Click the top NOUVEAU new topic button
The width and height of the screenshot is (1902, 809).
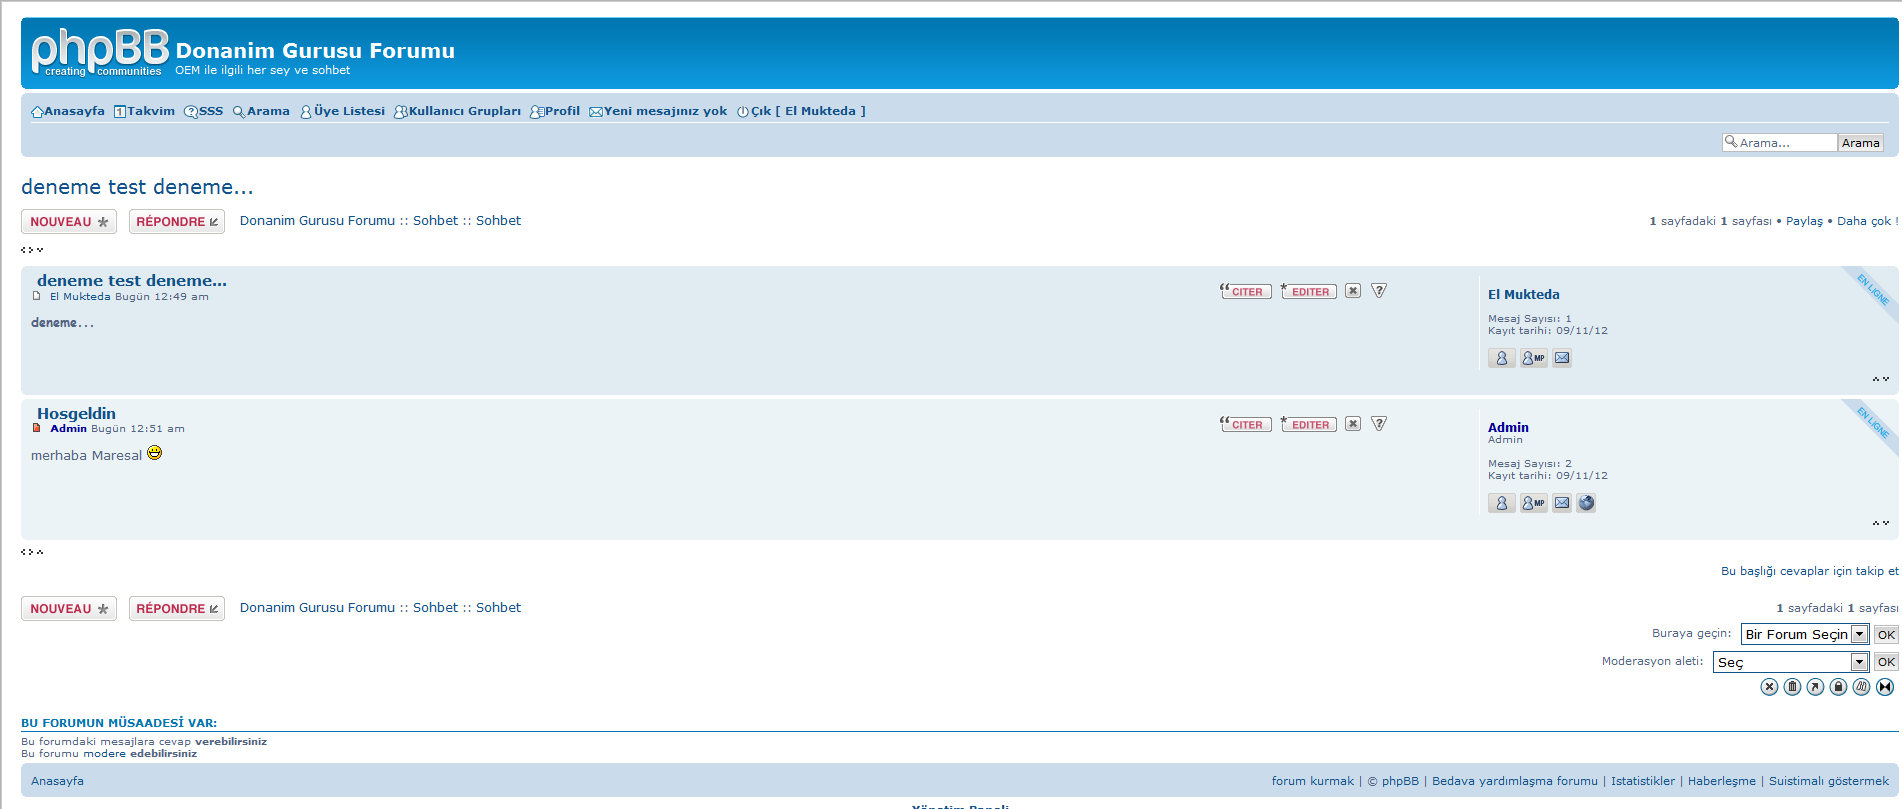point(69,222)
